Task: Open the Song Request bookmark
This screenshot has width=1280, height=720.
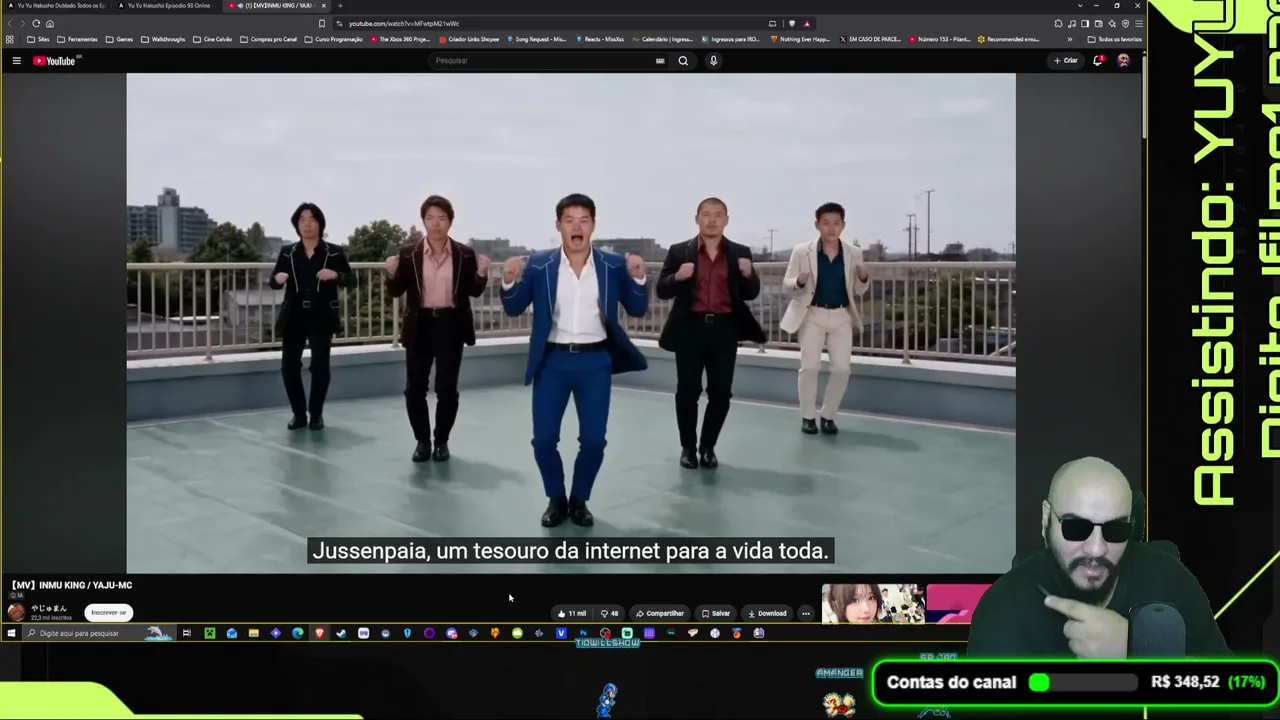Action: (536, 40)
